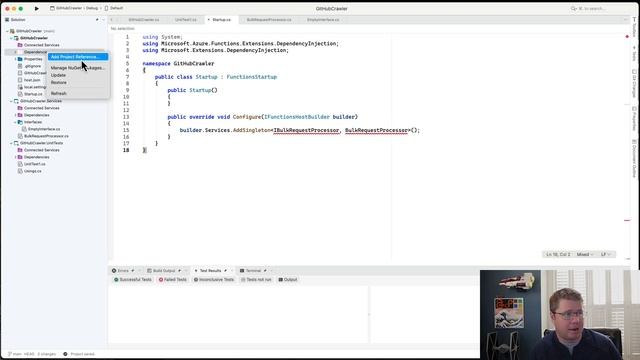Screen dimensions: 640x360
Task: Open the Default run configuration selector
Action: pyautogui.click(x=114, y=8)
